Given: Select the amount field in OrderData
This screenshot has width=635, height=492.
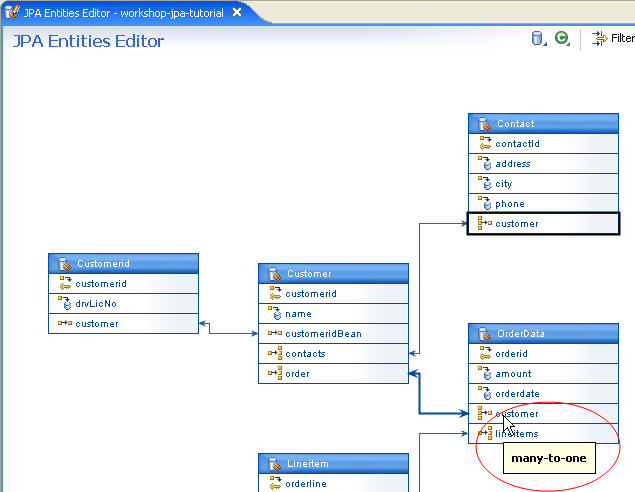Looking at the screenshot, I should click(x=543, y=373).
